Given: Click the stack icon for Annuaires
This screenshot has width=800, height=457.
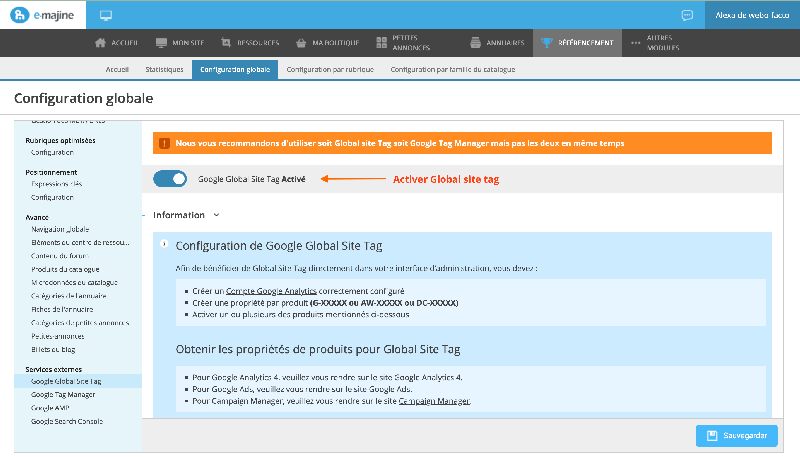Looking at the screenshot, I should click(x=476, y=43).
